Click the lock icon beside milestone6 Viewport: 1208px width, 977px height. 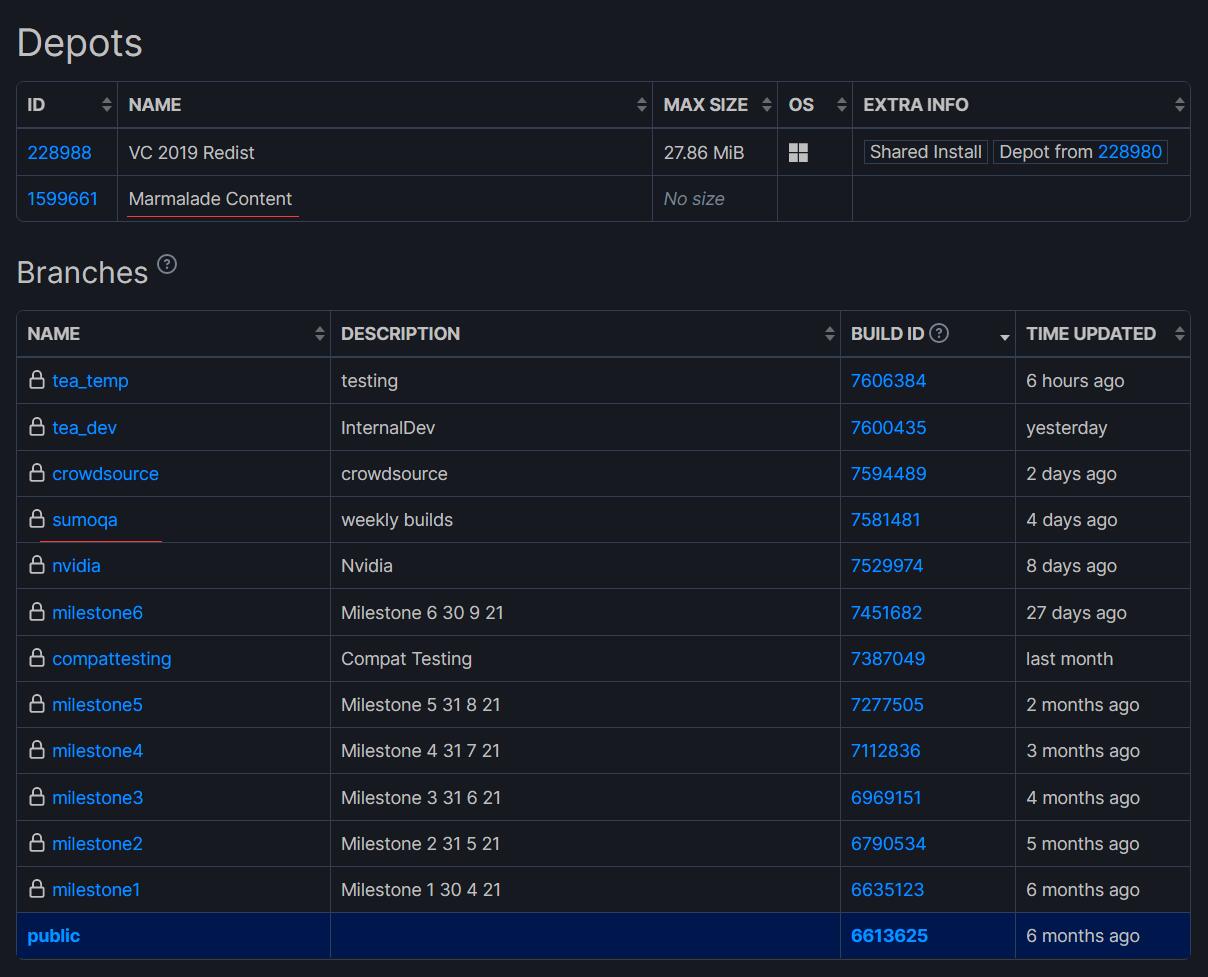coord(37,612)
